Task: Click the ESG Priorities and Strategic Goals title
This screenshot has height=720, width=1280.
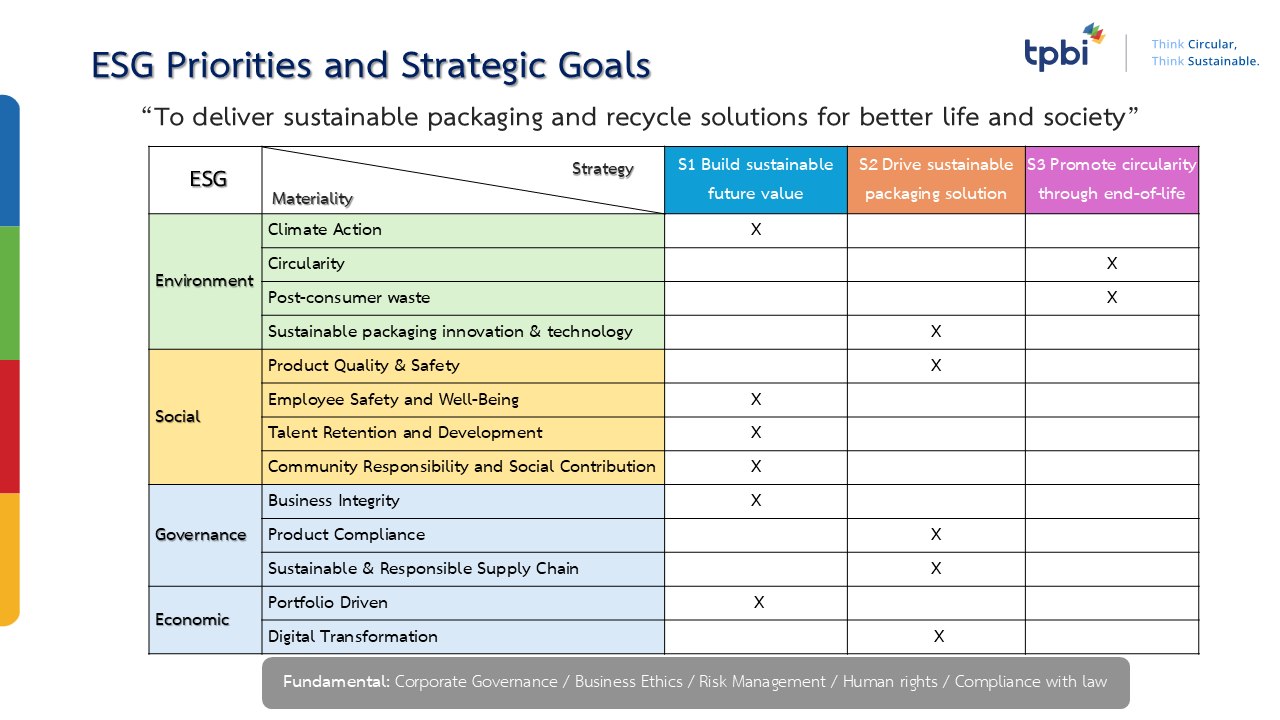Action: (x=371, y=65)
